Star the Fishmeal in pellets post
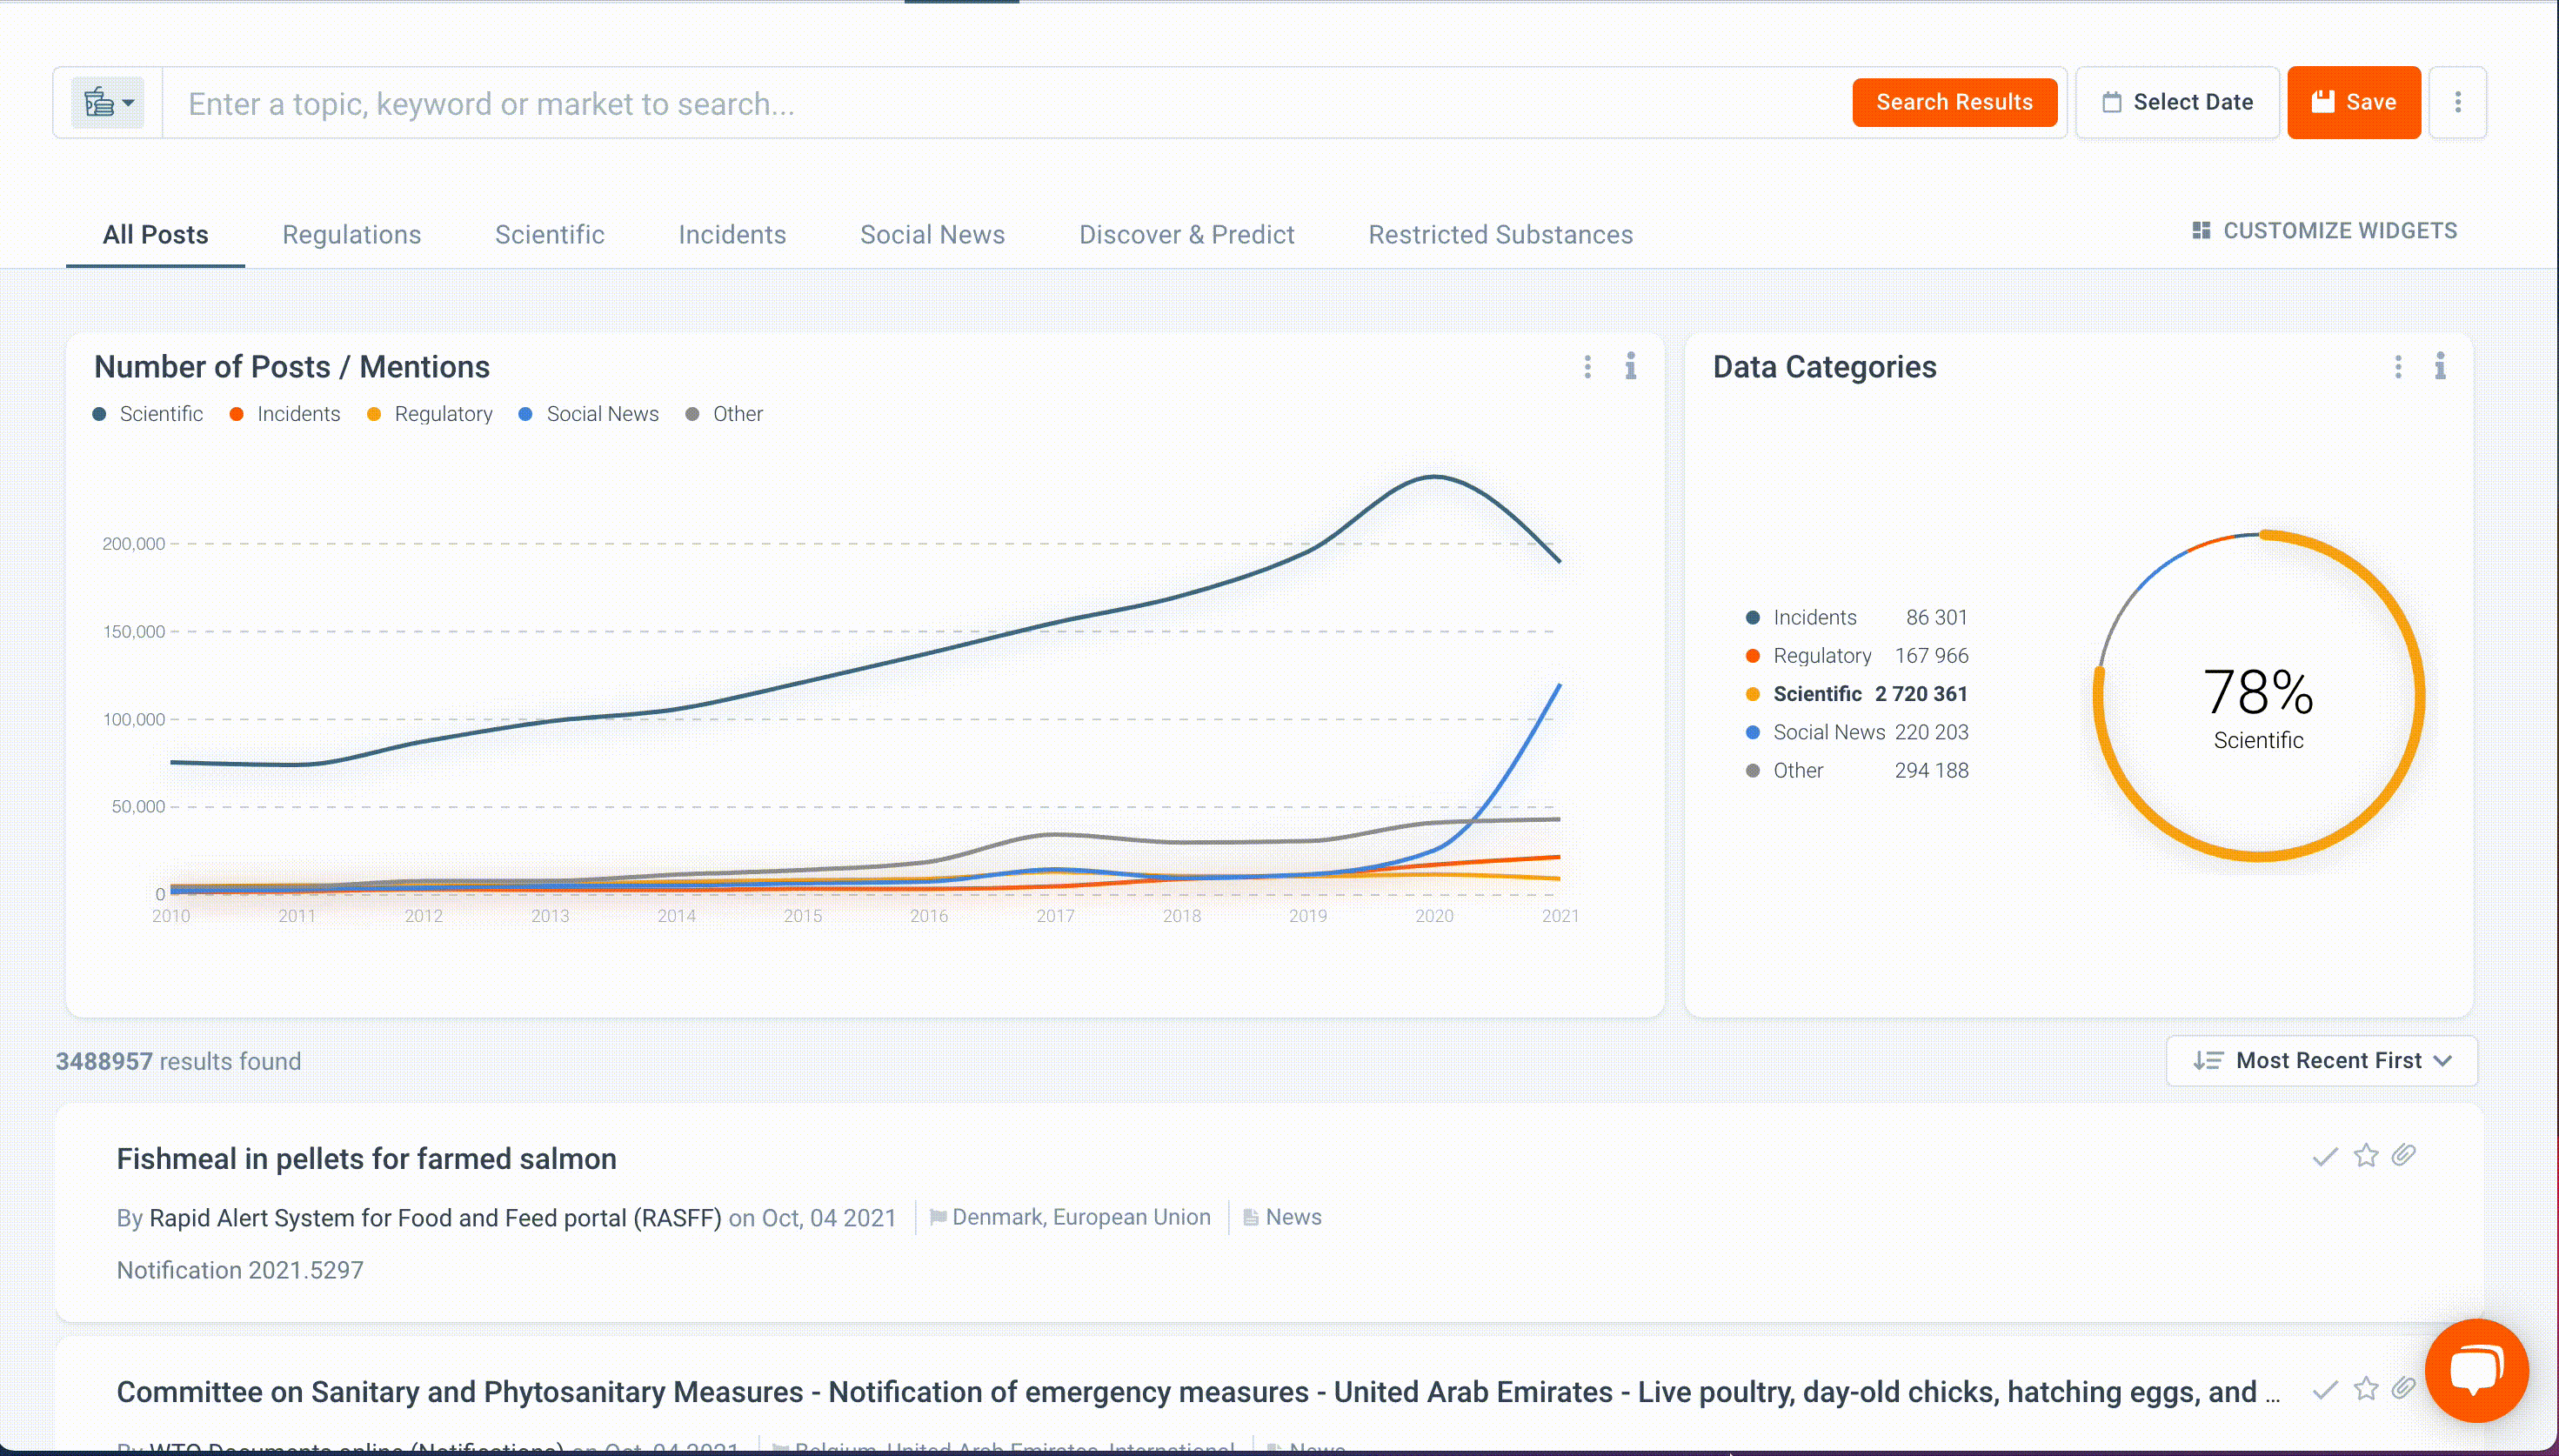The width and height of the screenshot is (2559, 1456). 2365,1156
